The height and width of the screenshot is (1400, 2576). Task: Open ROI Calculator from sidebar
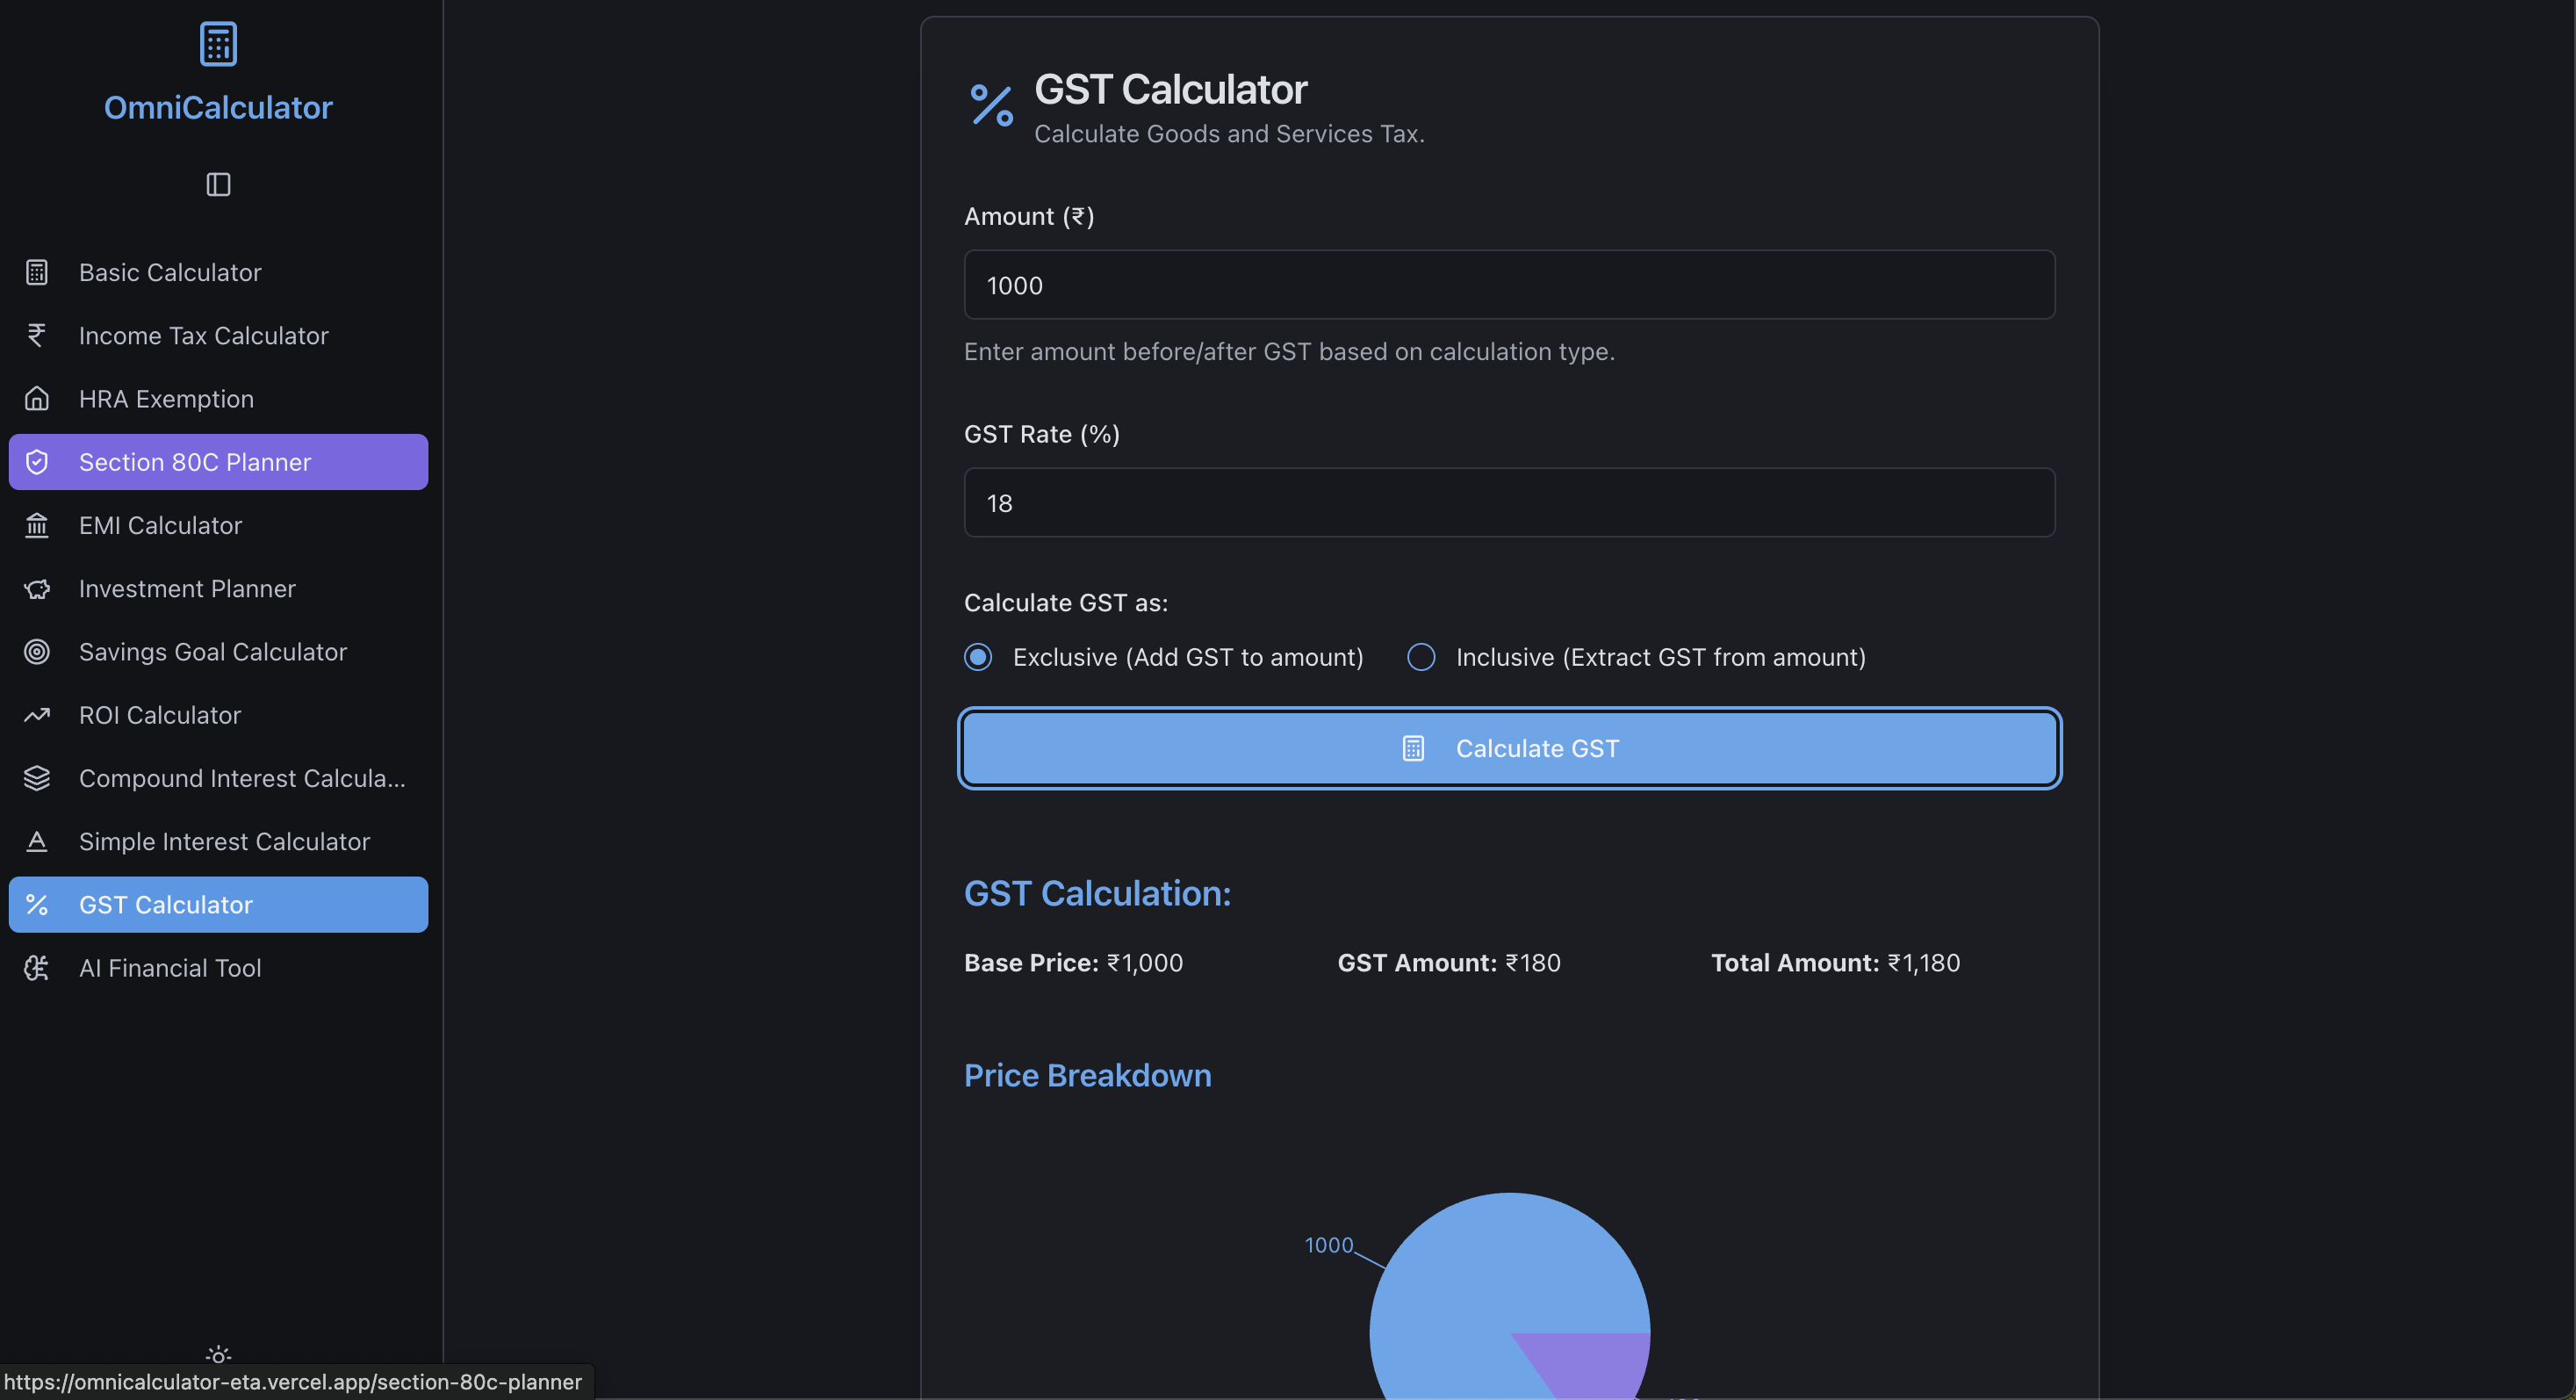[x=160, y=715]
